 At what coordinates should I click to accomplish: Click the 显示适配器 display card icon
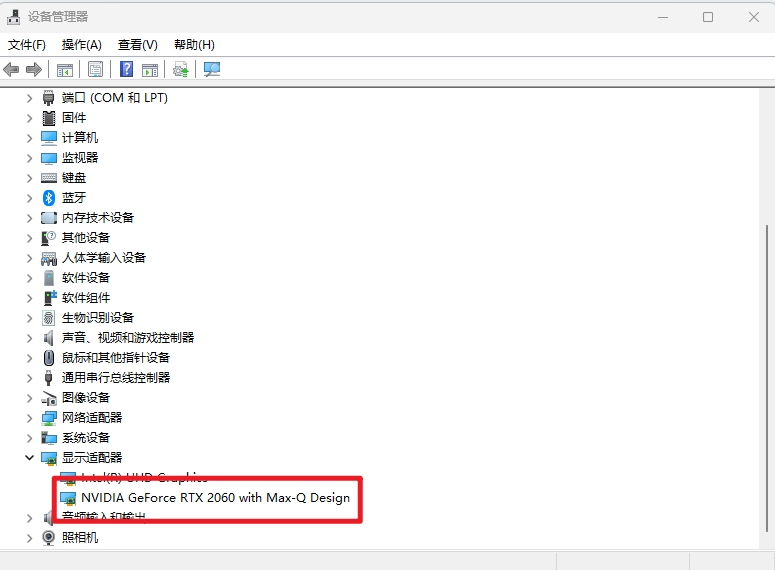tap(48, 458)
